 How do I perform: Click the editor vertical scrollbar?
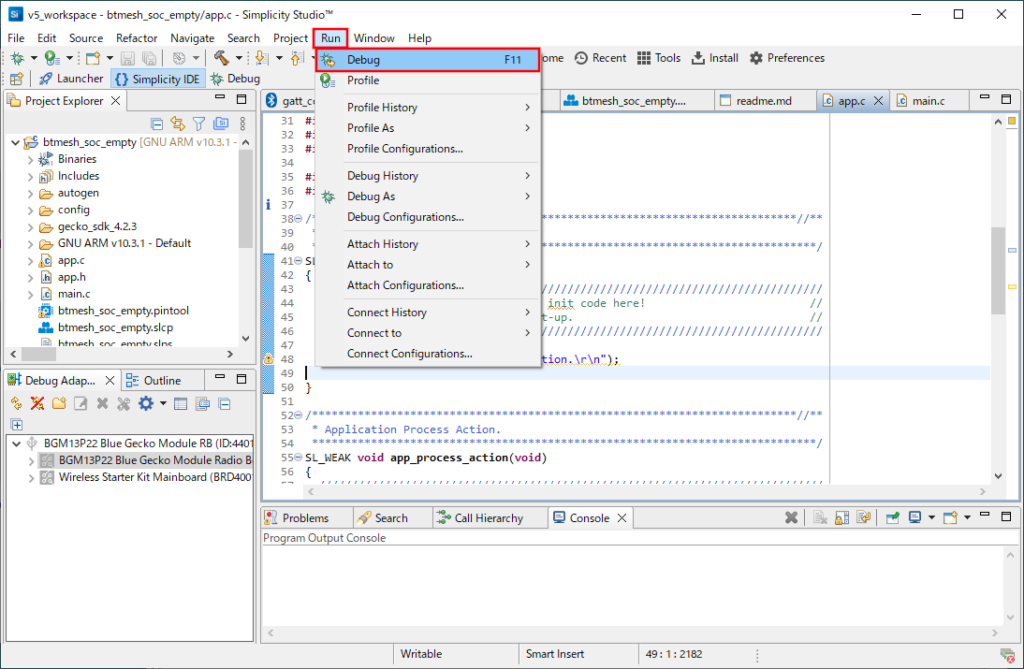997,270
